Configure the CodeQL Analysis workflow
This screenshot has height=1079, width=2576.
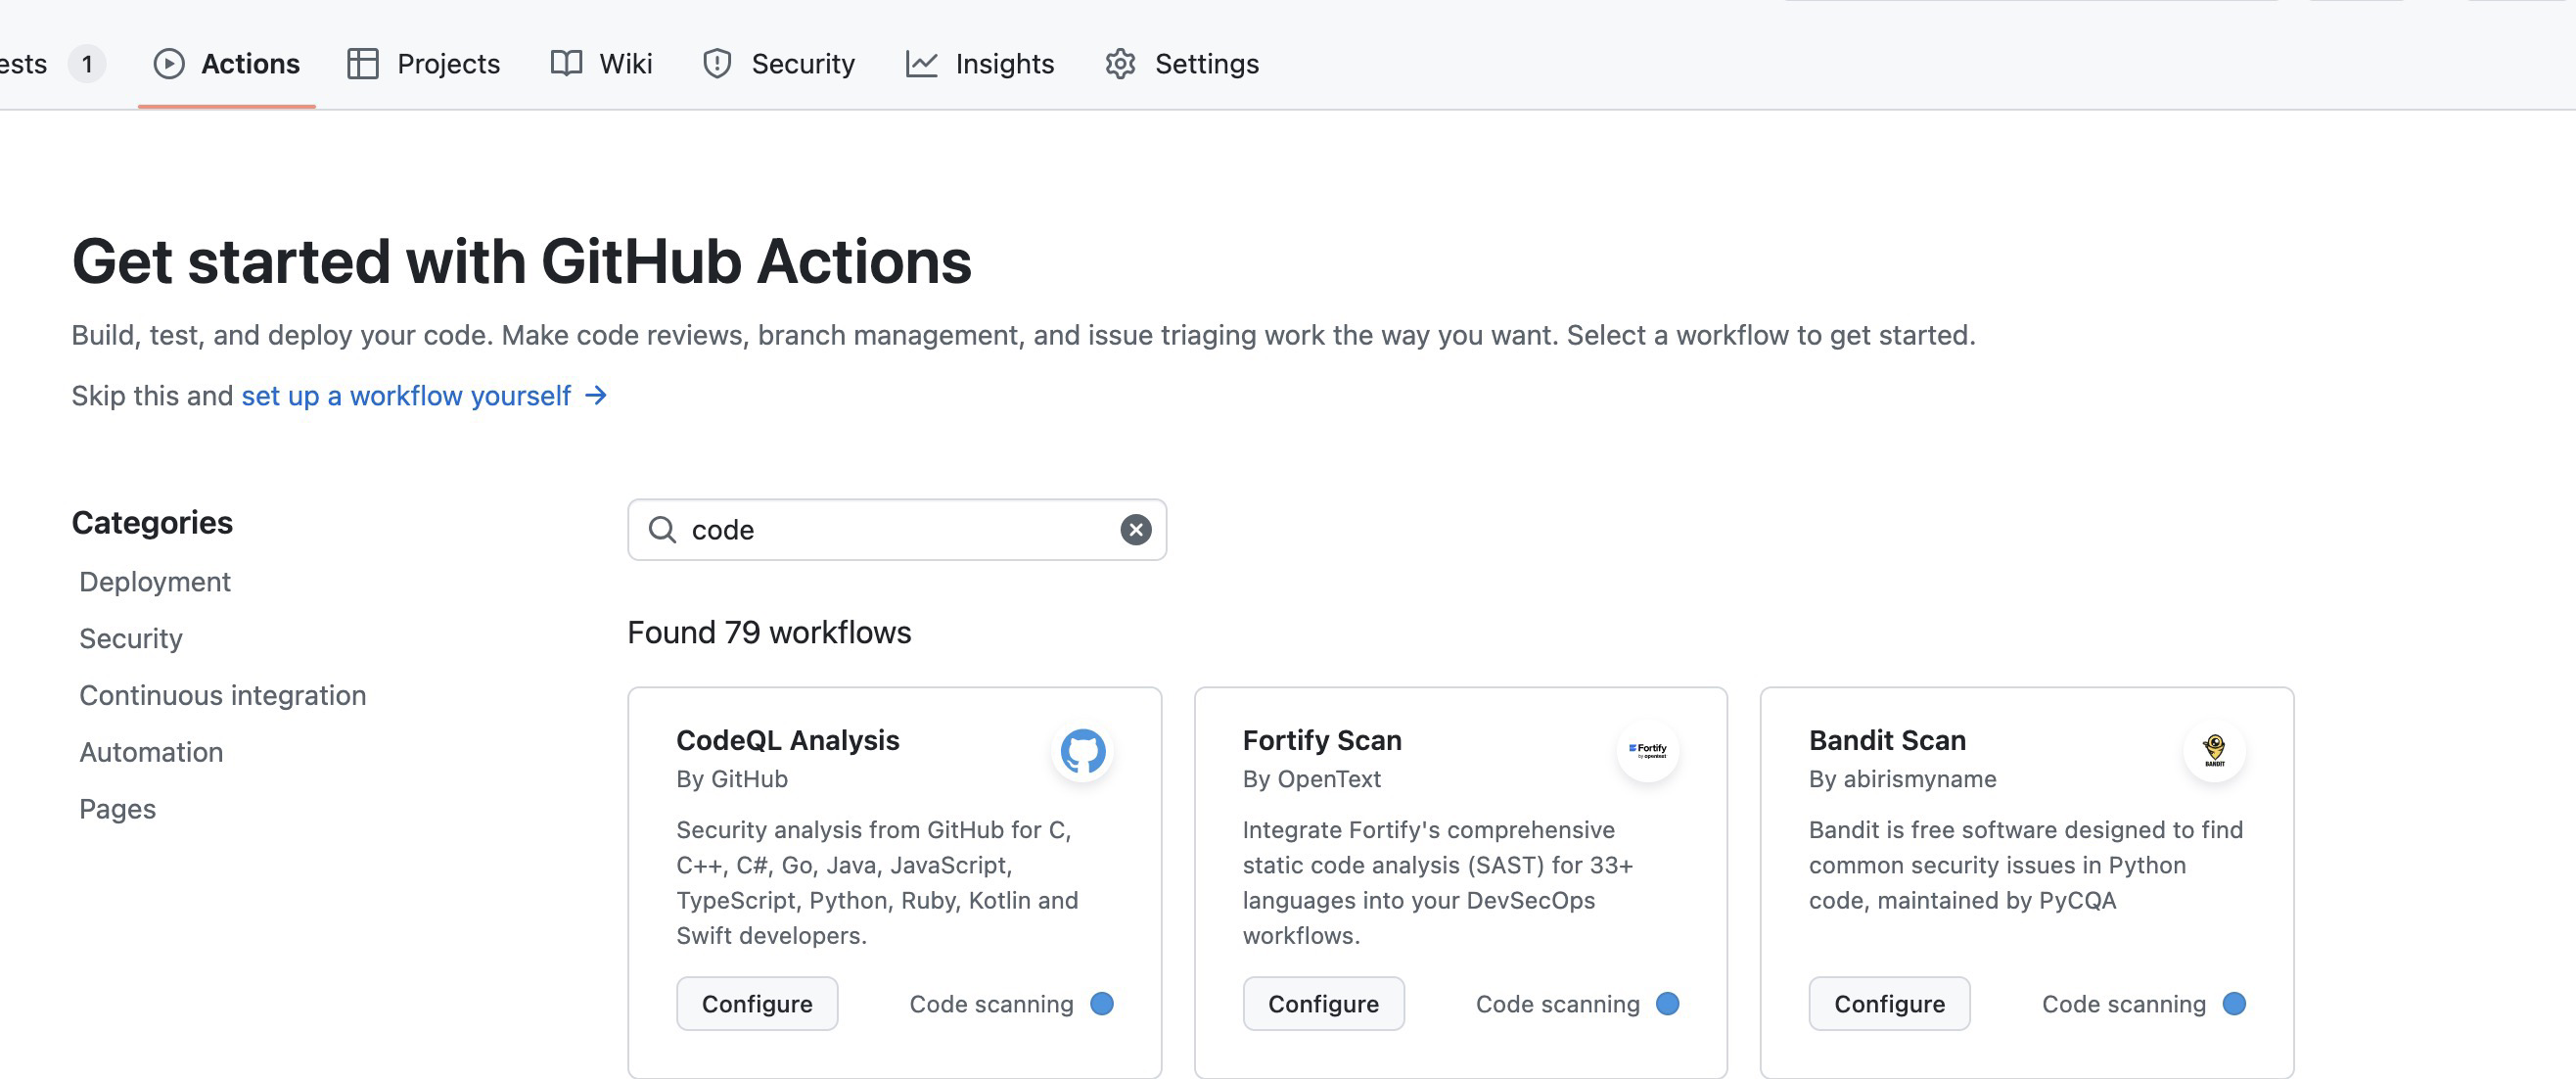click(x=757, y=1003)
